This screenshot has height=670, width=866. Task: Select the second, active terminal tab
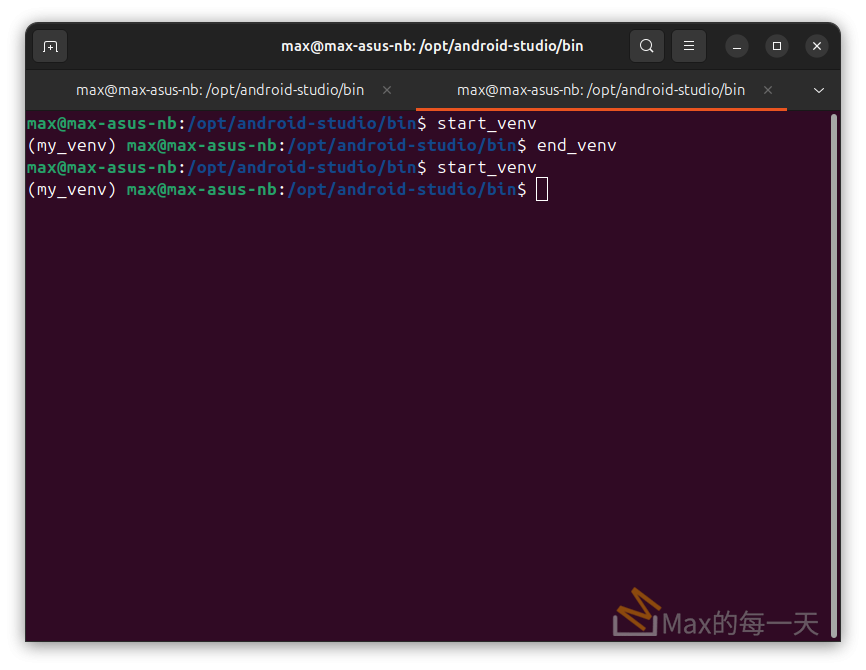600,90
